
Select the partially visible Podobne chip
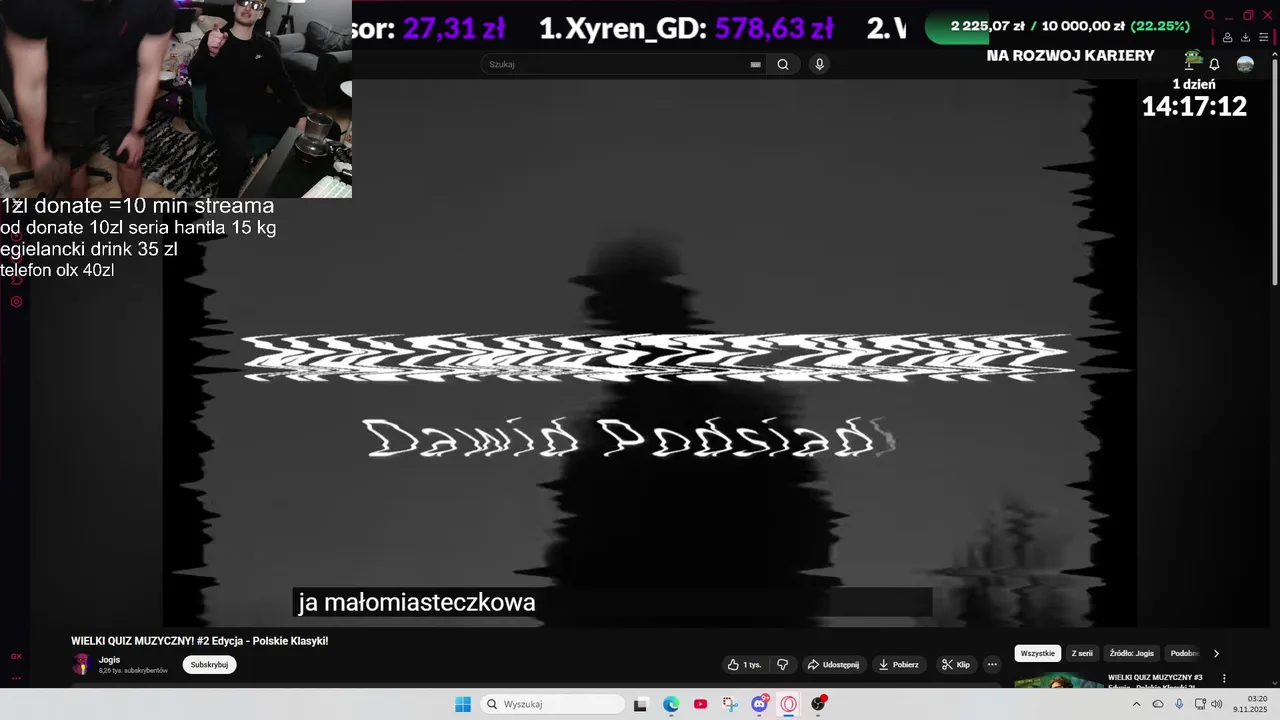[1185, 653]
